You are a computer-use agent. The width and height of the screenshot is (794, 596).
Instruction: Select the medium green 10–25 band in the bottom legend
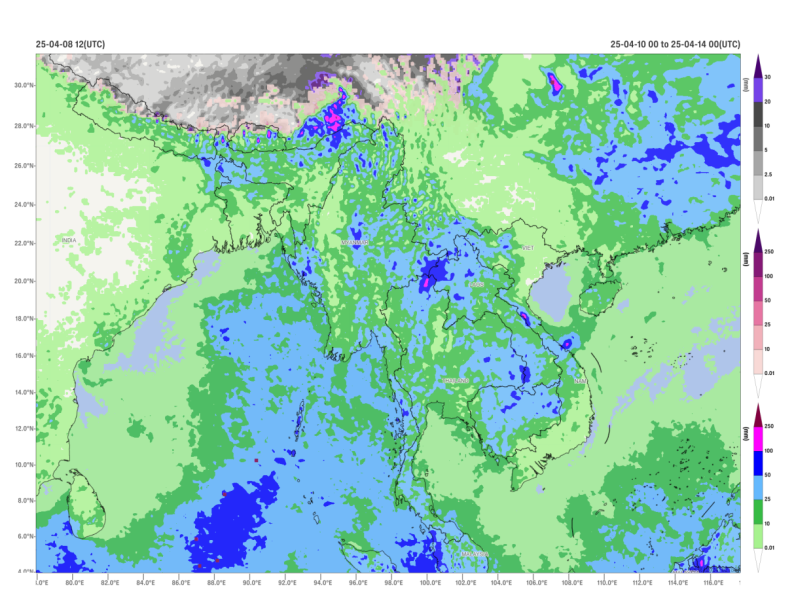point(758,512)
